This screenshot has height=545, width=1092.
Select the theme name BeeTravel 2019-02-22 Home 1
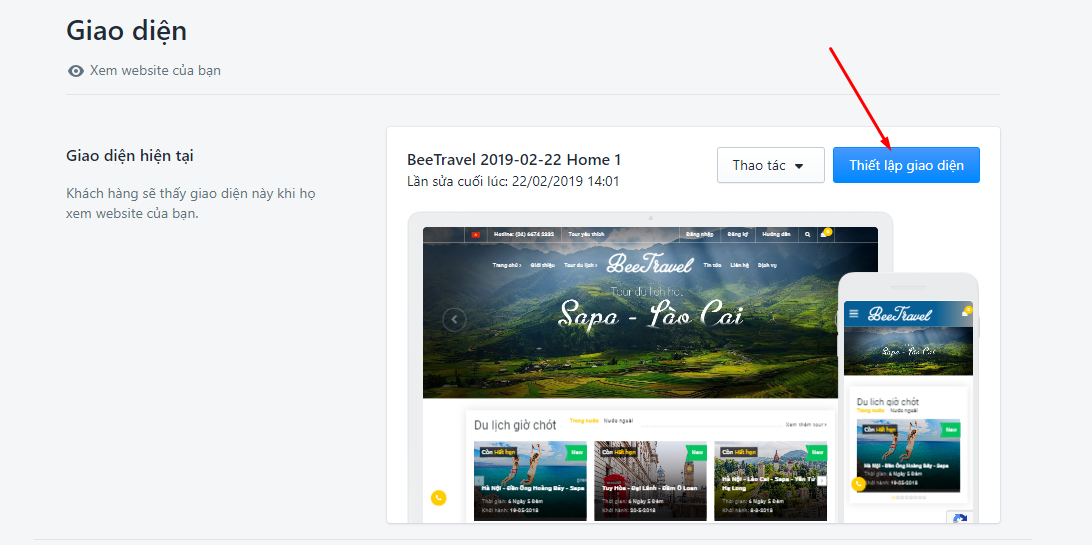click(x=514, y=159)
